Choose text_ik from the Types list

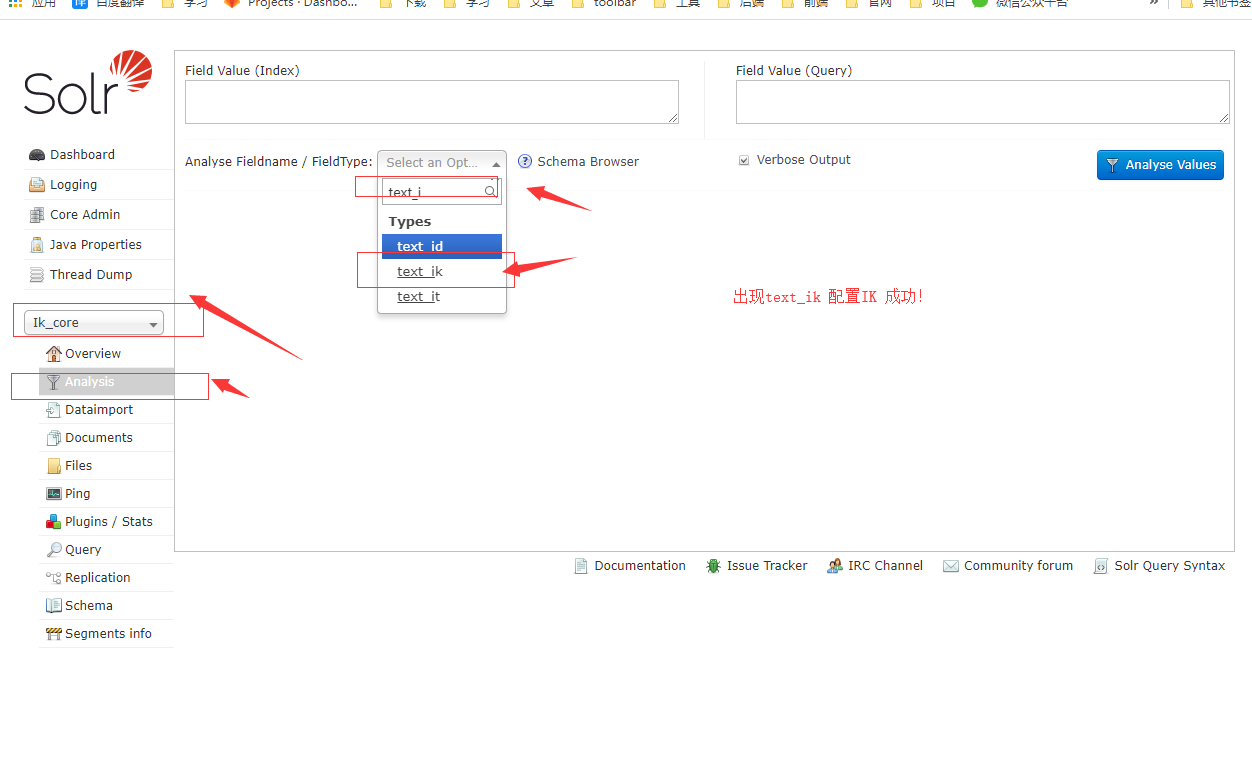coord(442,271)
